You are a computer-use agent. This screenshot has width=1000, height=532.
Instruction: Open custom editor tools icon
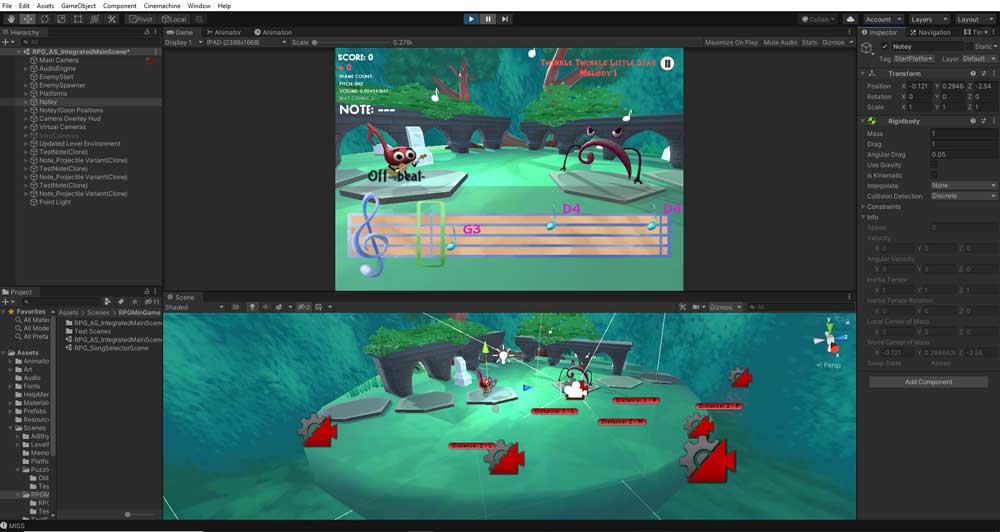tap(112, 19)
